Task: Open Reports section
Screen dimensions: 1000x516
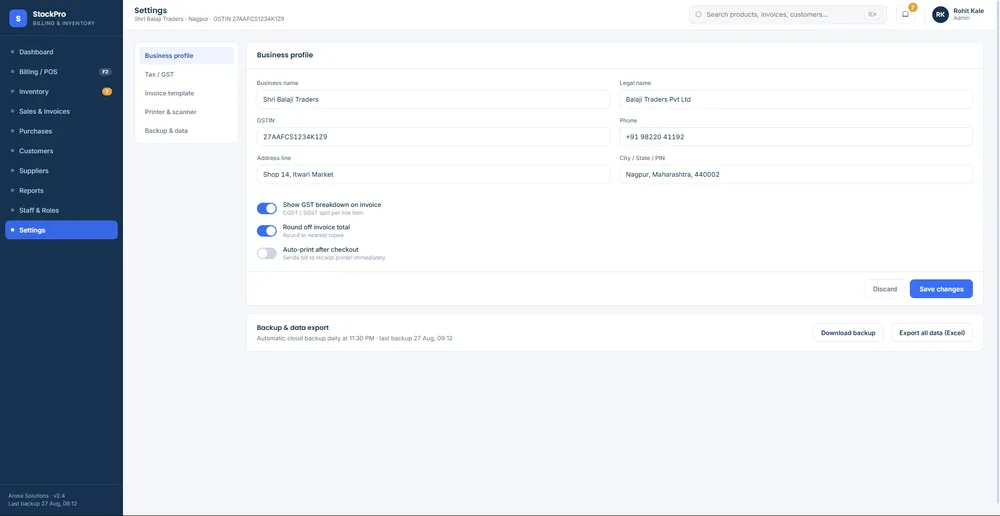Action: coord(61,190)
